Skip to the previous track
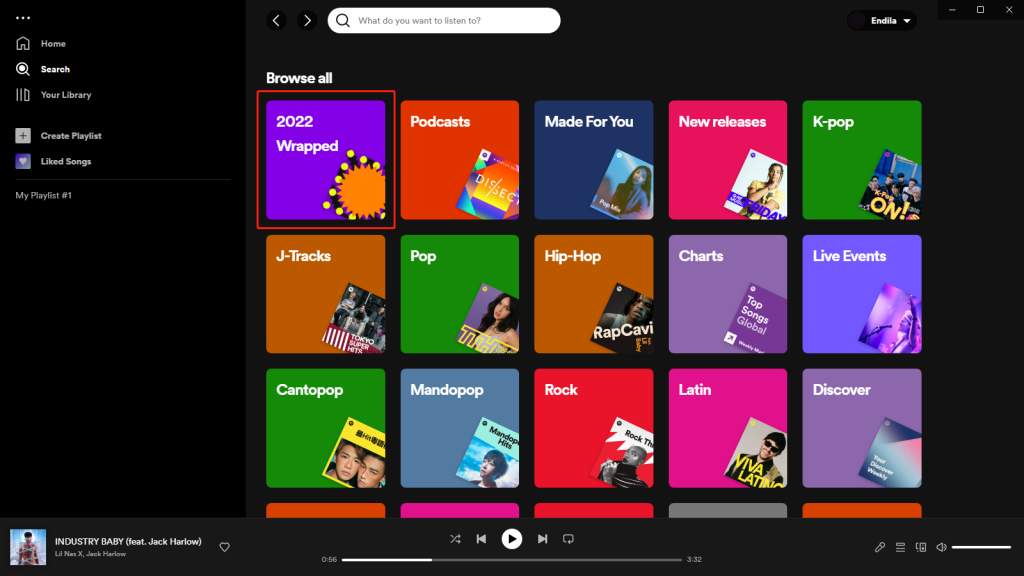Image resolution: width=1024 pixels, height=576 pixels. [481, 539]
